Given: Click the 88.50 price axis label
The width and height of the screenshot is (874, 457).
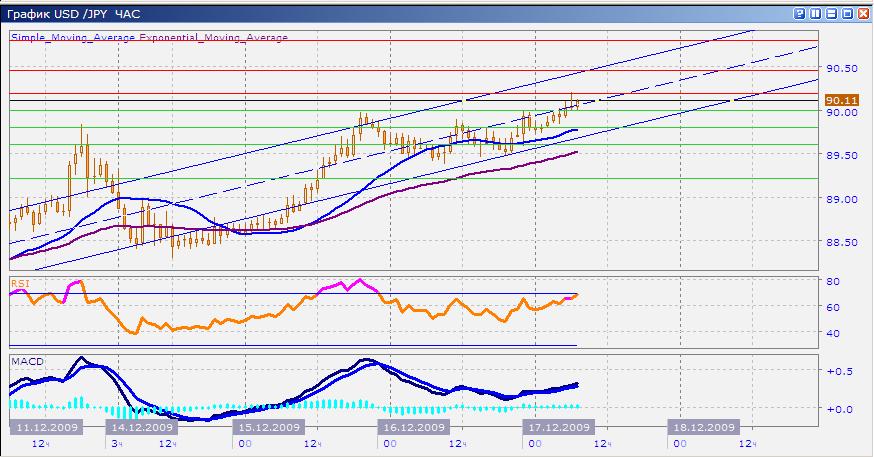Looking at the screenshot, I should (x=842, y=241).
